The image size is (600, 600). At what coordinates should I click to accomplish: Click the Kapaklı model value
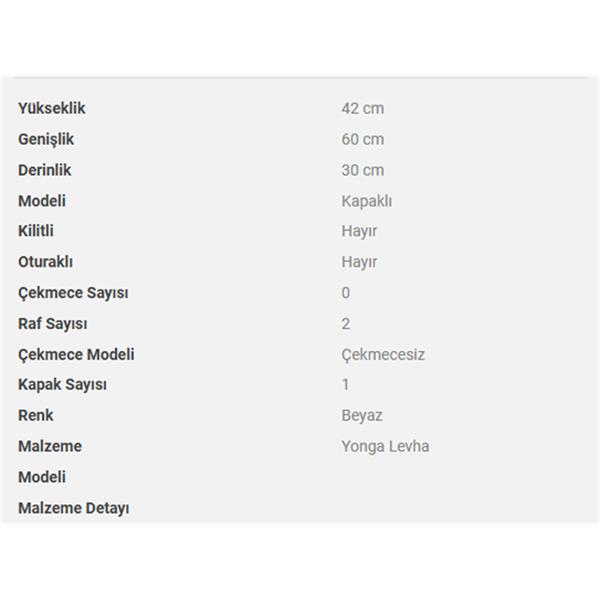click(367, 201)
